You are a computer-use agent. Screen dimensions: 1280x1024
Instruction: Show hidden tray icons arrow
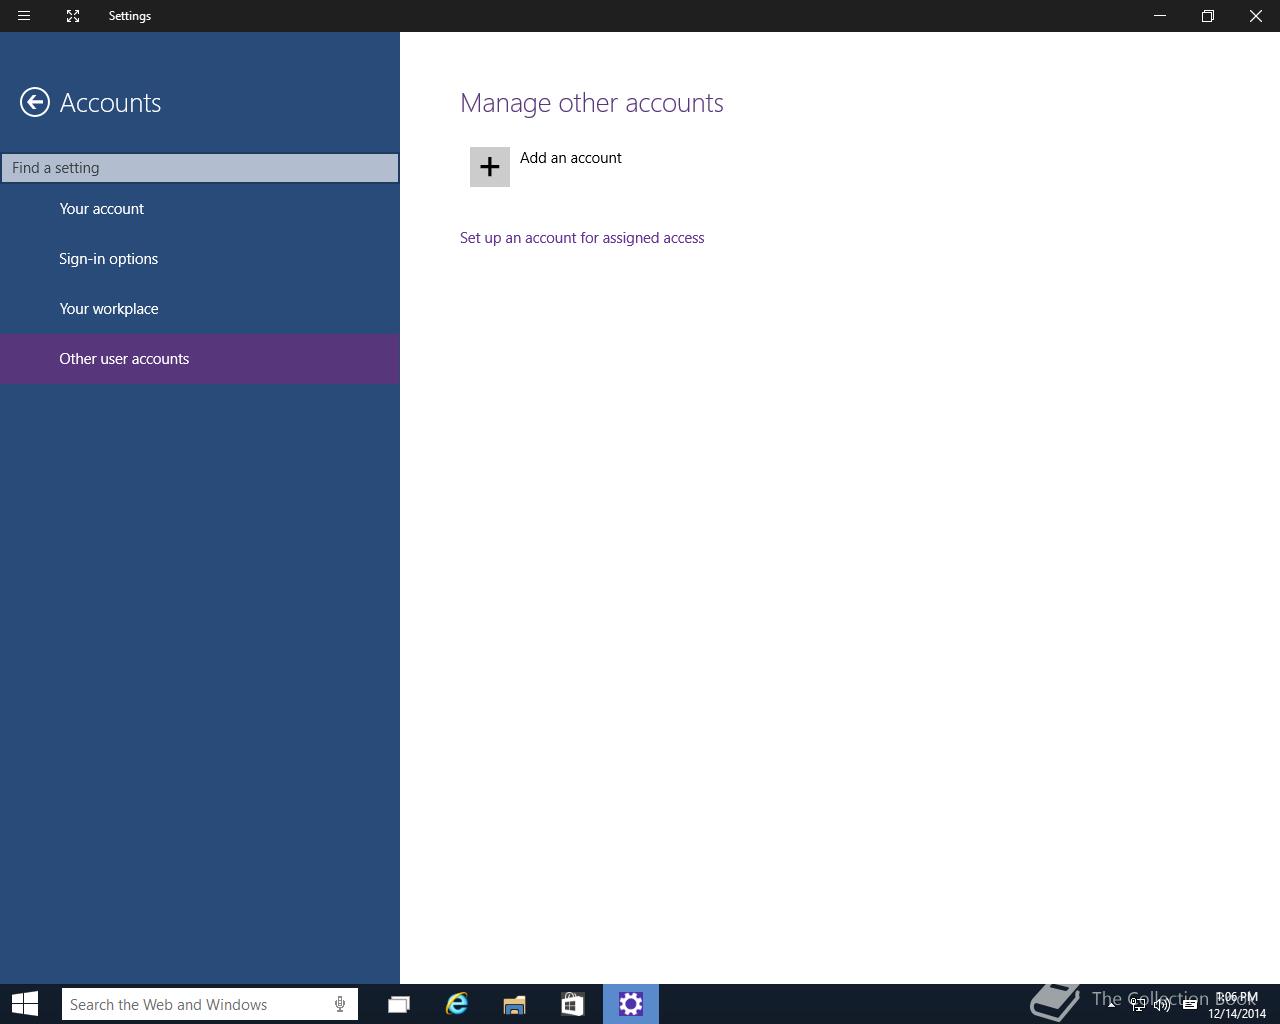1111,1004
